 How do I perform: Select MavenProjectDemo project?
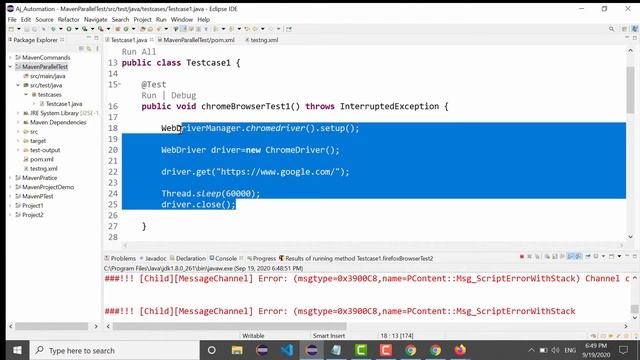tap(48, 187)
